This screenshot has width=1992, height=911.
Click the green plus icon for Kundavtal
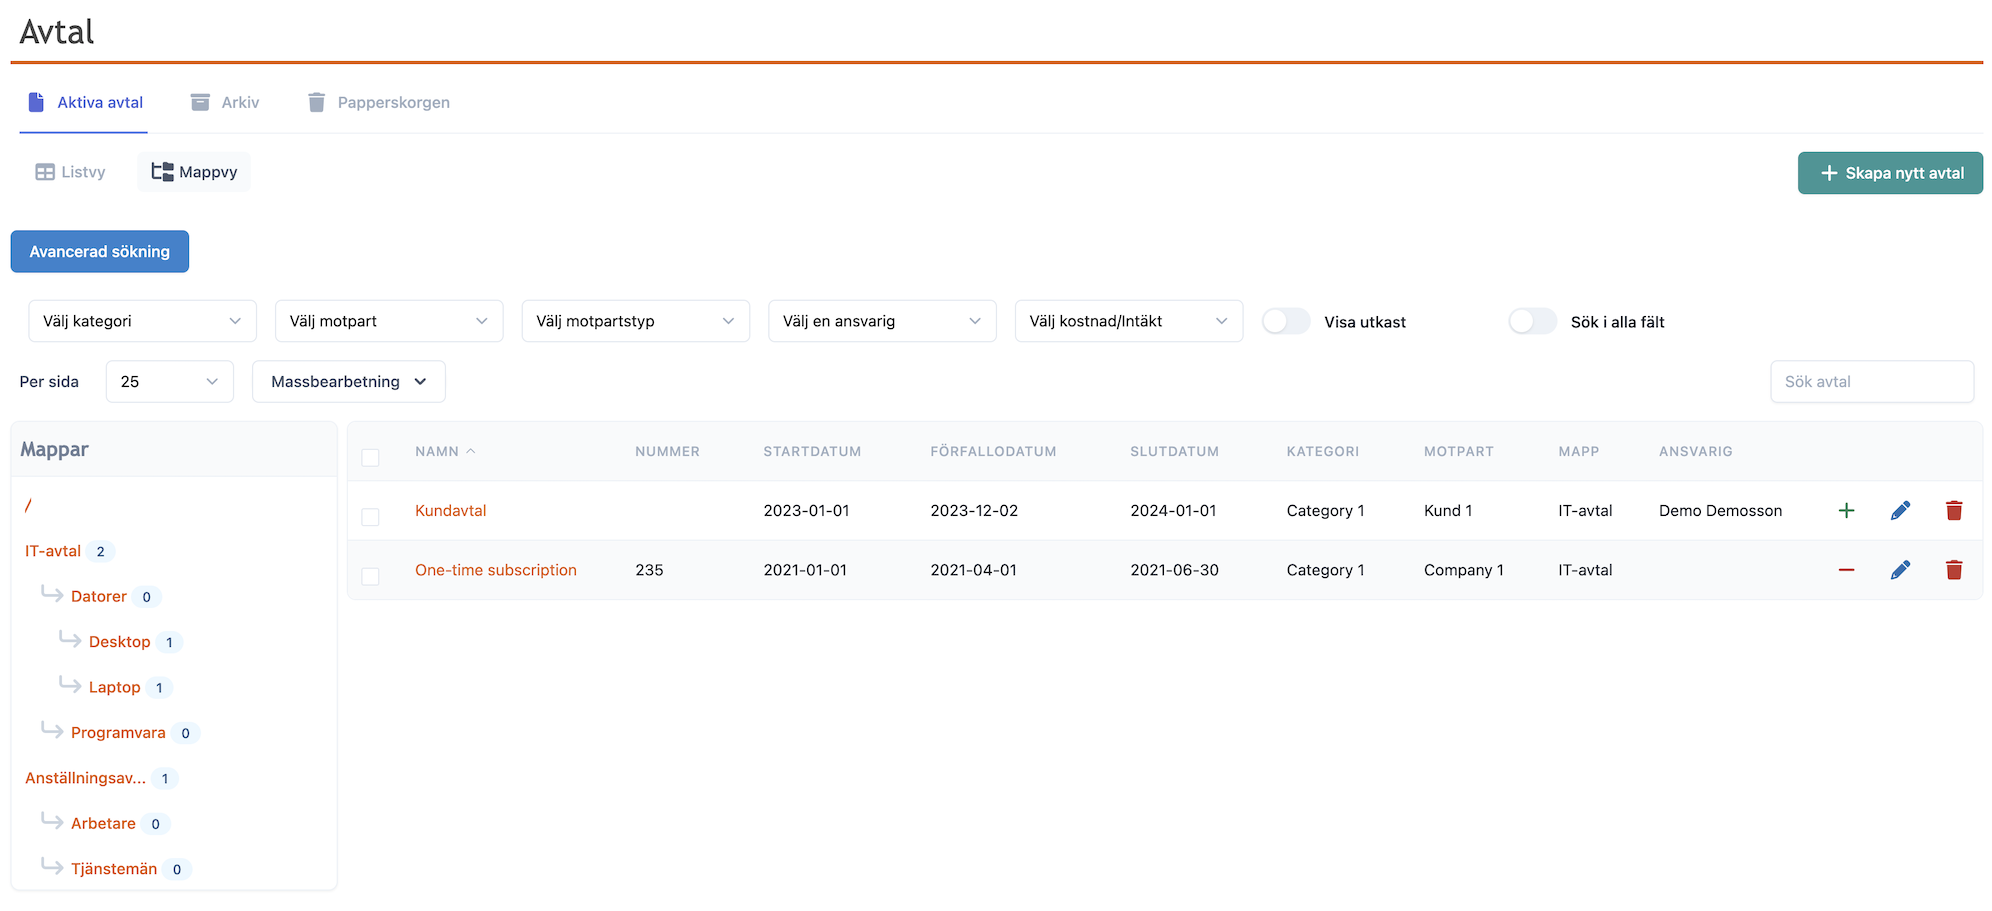pyautogui.click(x=1846, y=511)
